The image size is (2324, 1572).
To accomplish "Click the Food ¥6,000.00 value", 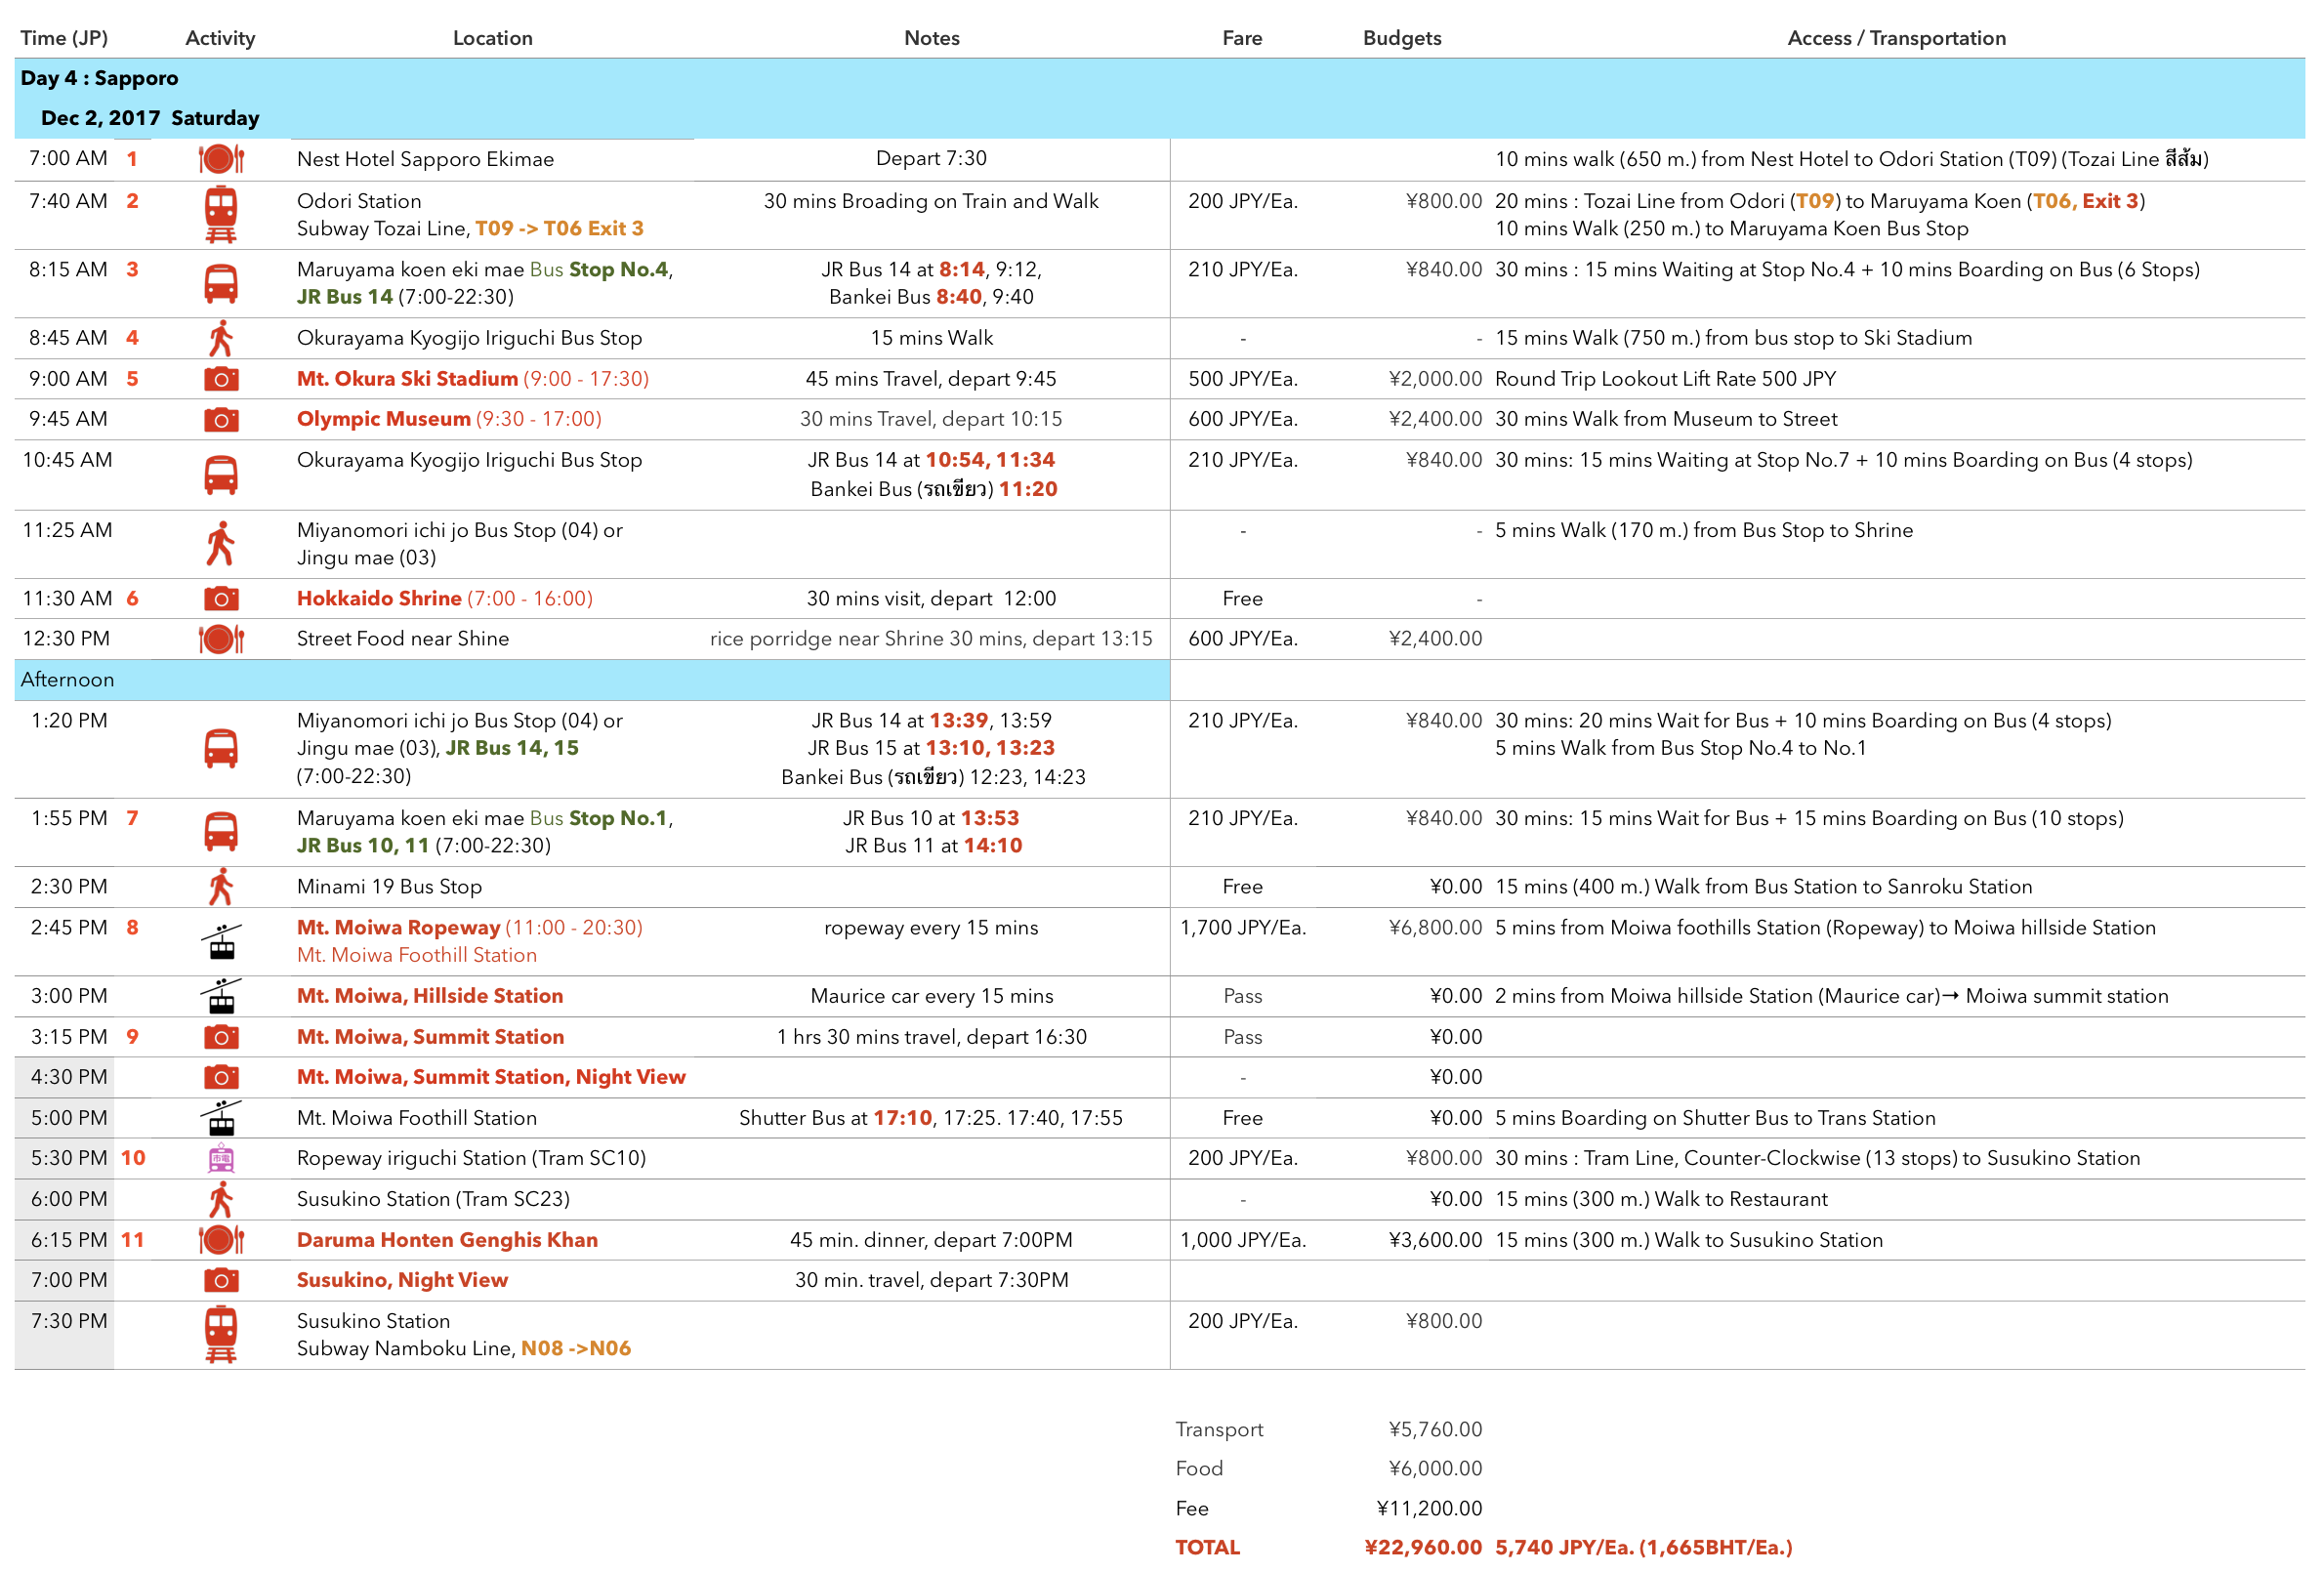I will 1435,1469.
